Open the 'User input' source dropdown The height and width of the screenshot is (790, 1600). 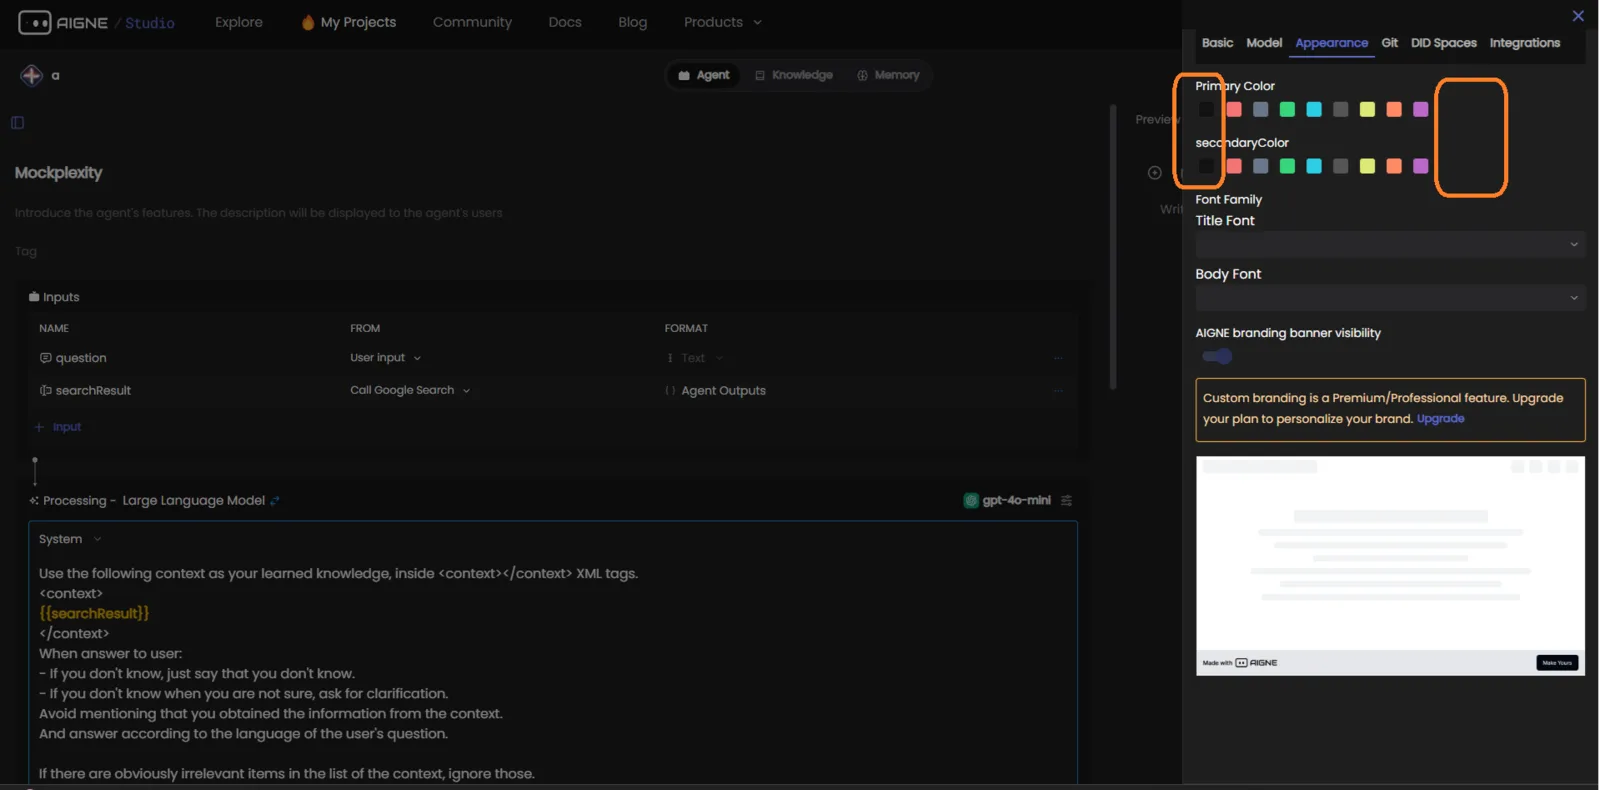(x=385, y=358)
